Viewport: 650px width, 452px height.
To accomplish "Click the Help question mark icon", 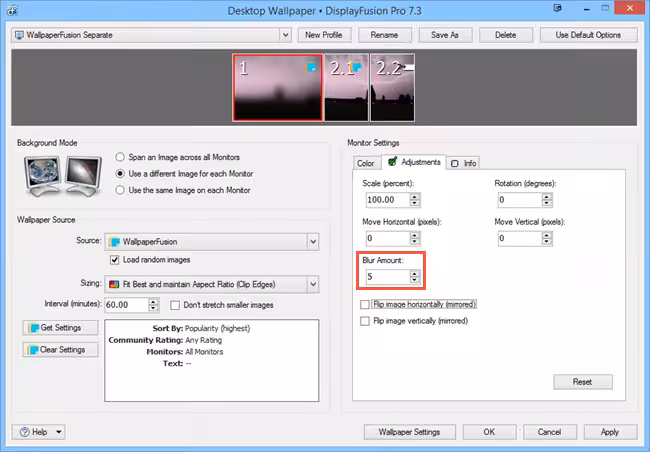I will 23,432.
